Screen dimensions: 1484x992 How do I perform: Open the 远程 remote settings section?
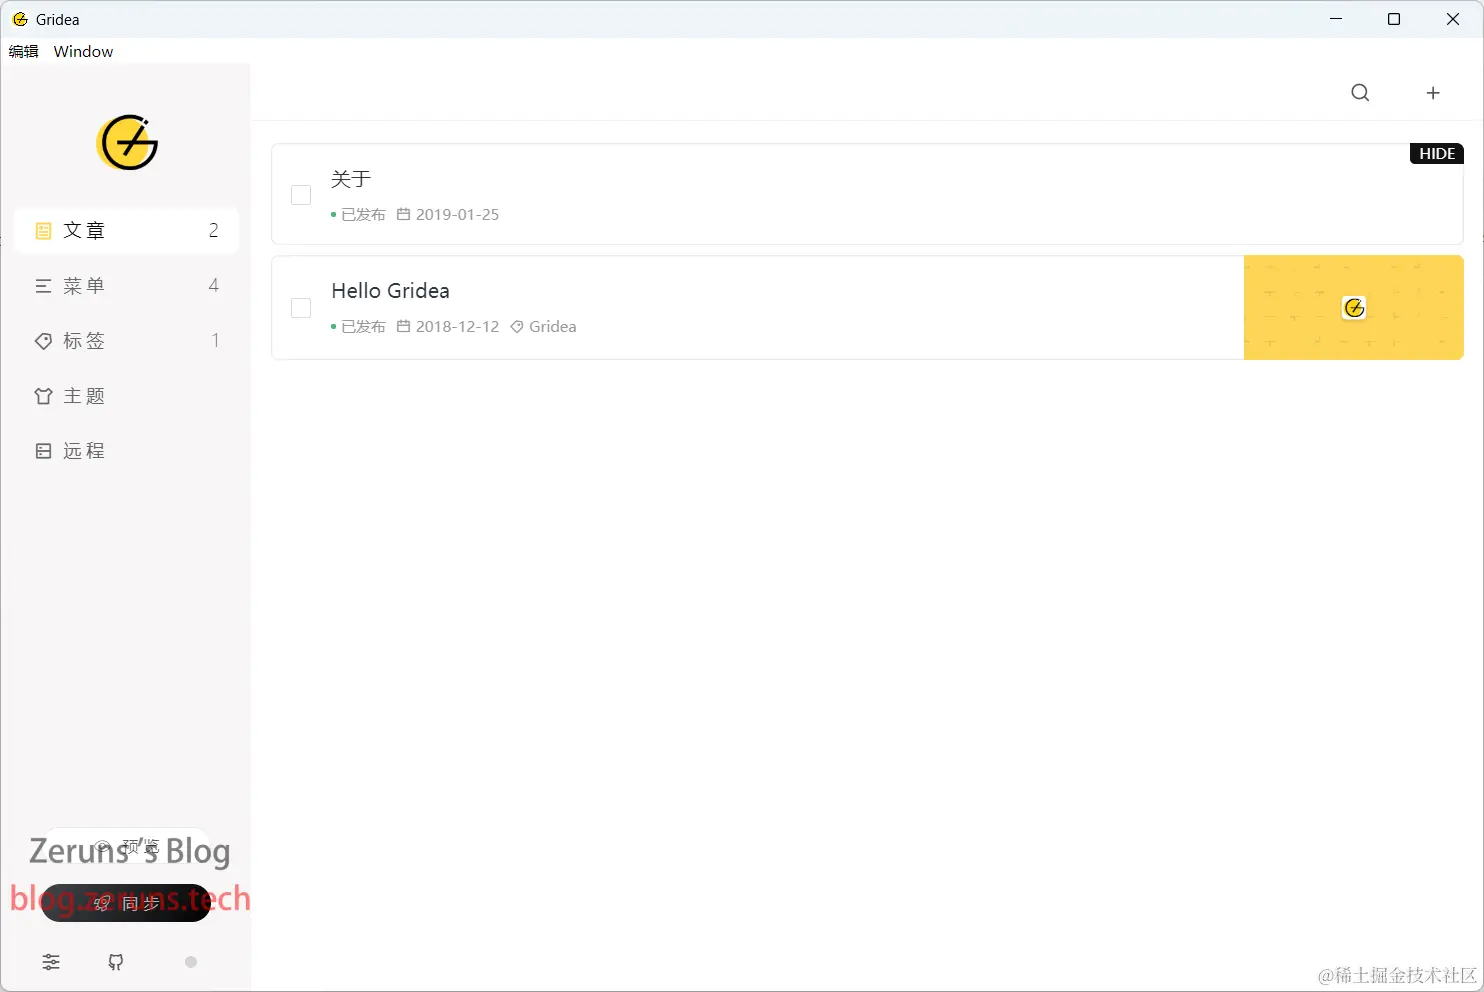[x=126, y=451]
